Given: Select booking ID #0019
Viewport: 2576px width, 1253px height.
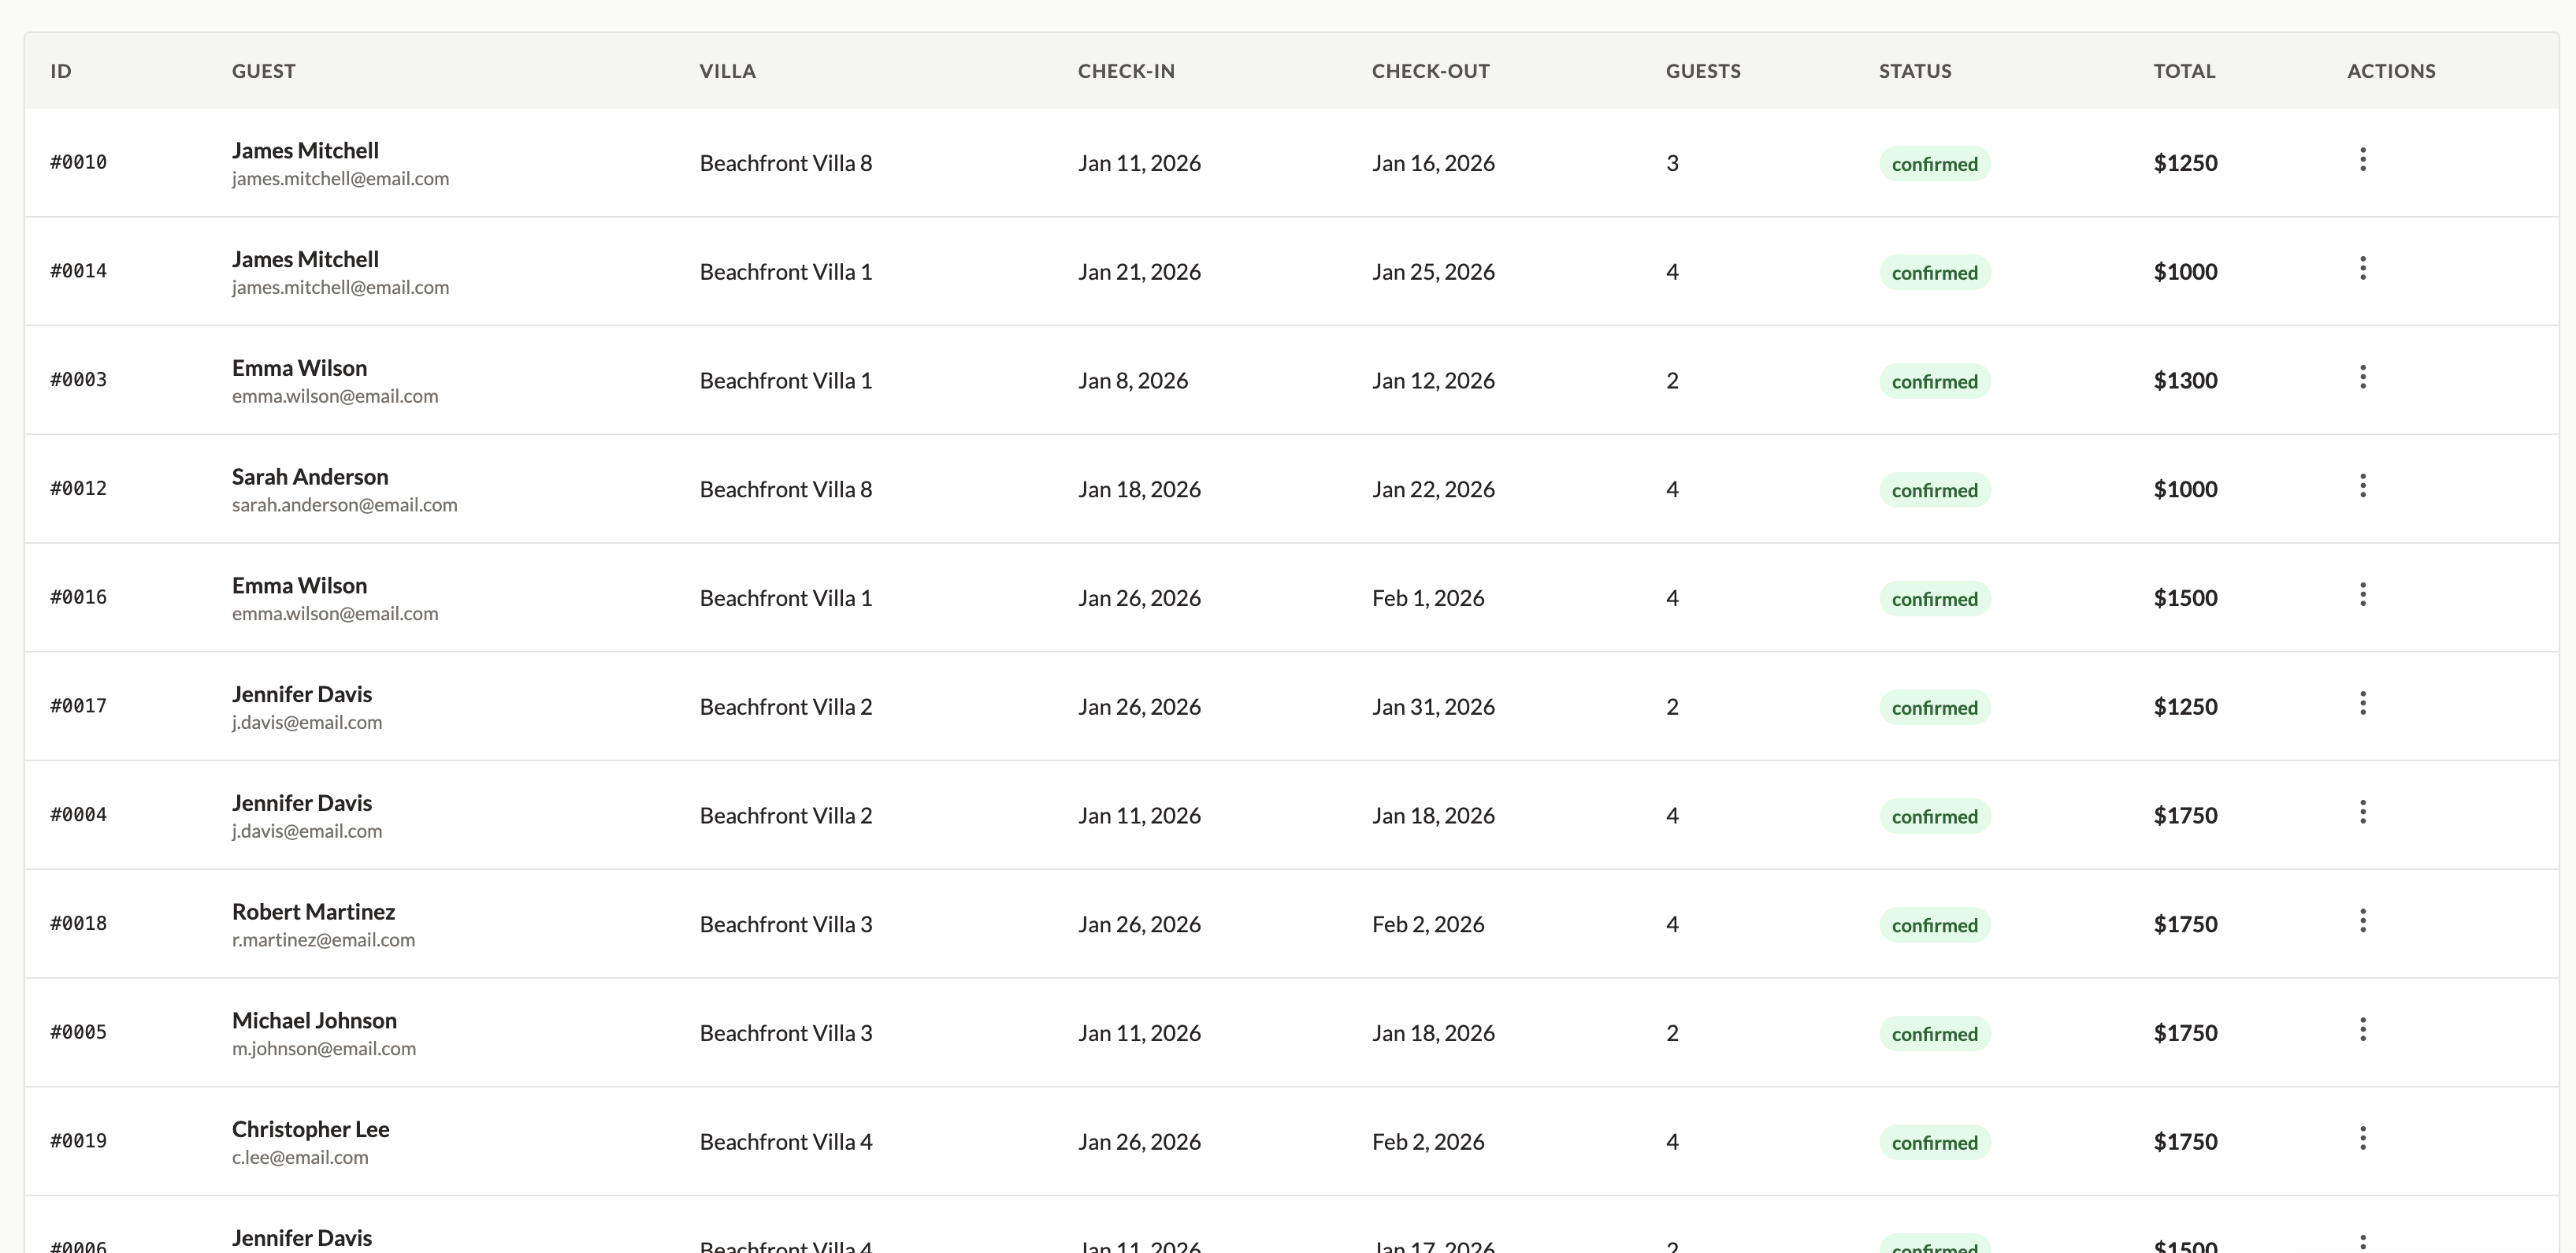Looking at the screenshot, I should [78, 1141].
